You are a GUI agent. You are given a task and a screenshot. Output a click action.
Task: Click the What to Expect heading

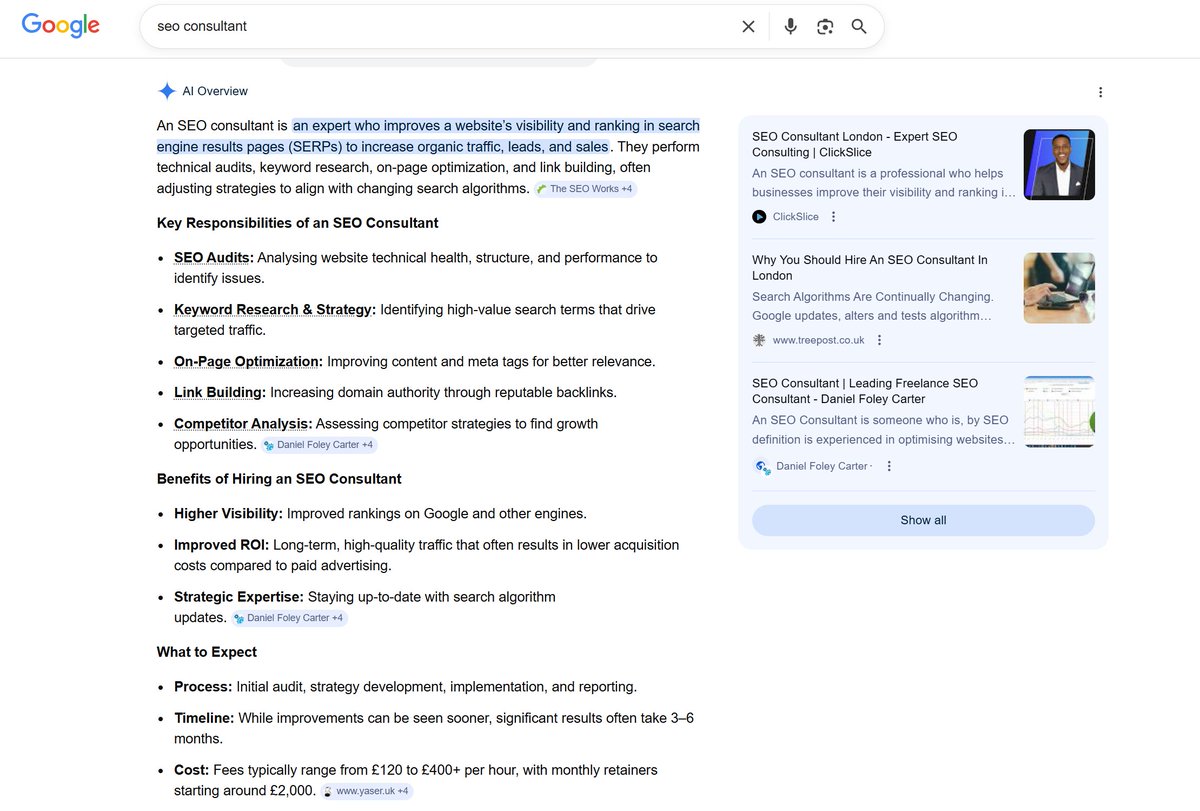click(207, 652)
